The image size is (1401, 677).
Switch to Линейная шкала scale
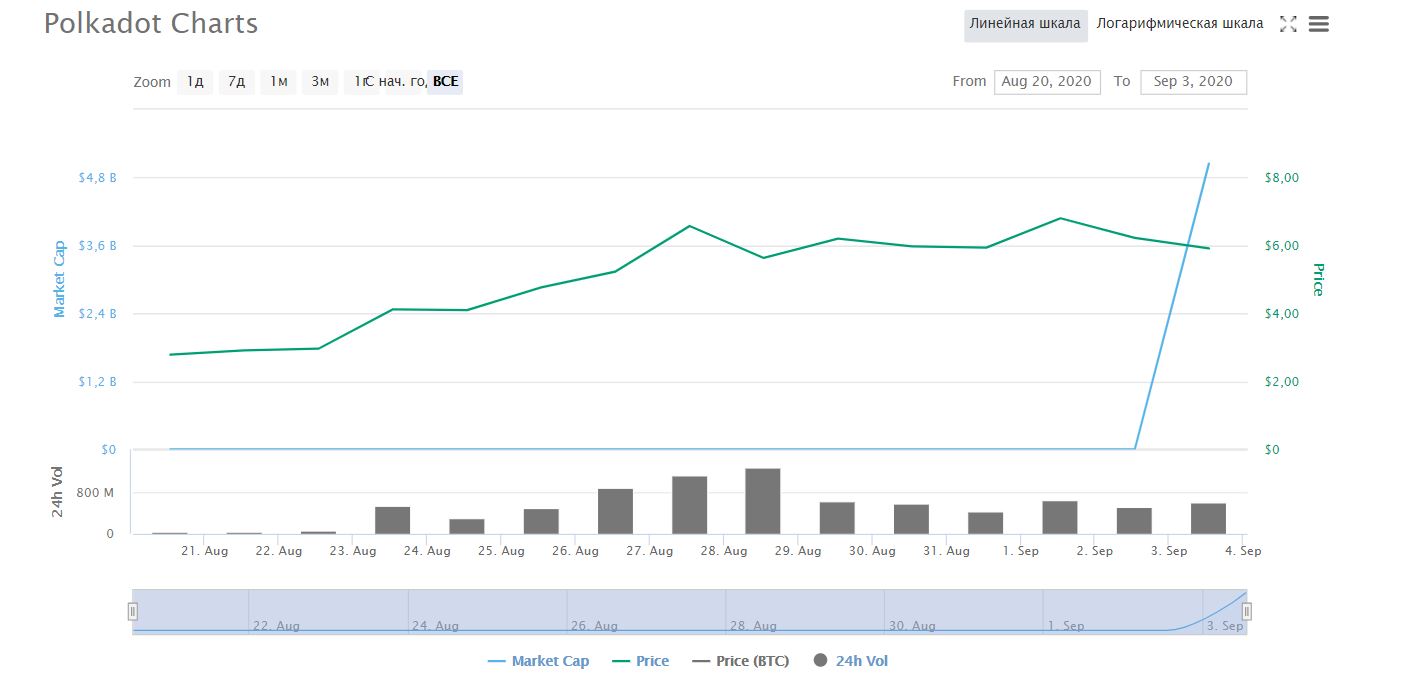pos(1026,24)
